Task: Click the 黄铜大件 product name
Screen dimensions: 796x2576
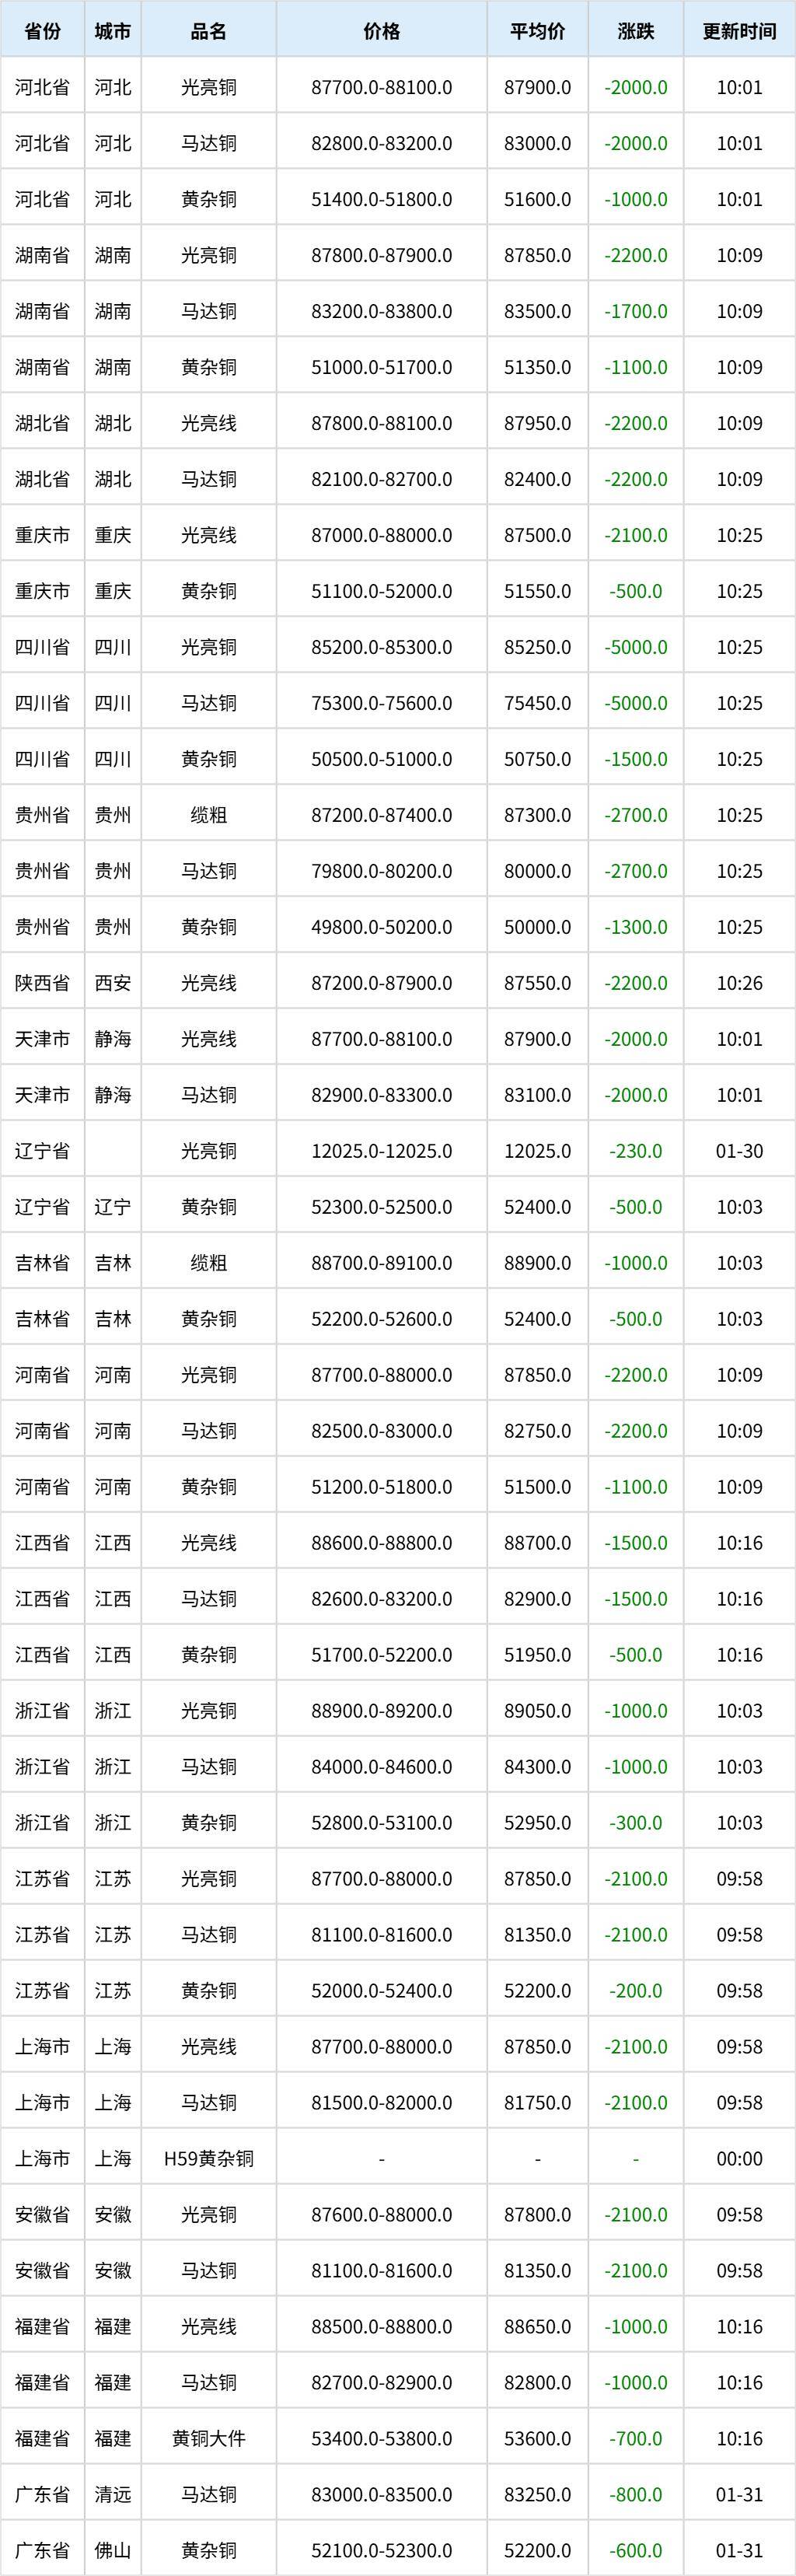Action: (208, 2439)
